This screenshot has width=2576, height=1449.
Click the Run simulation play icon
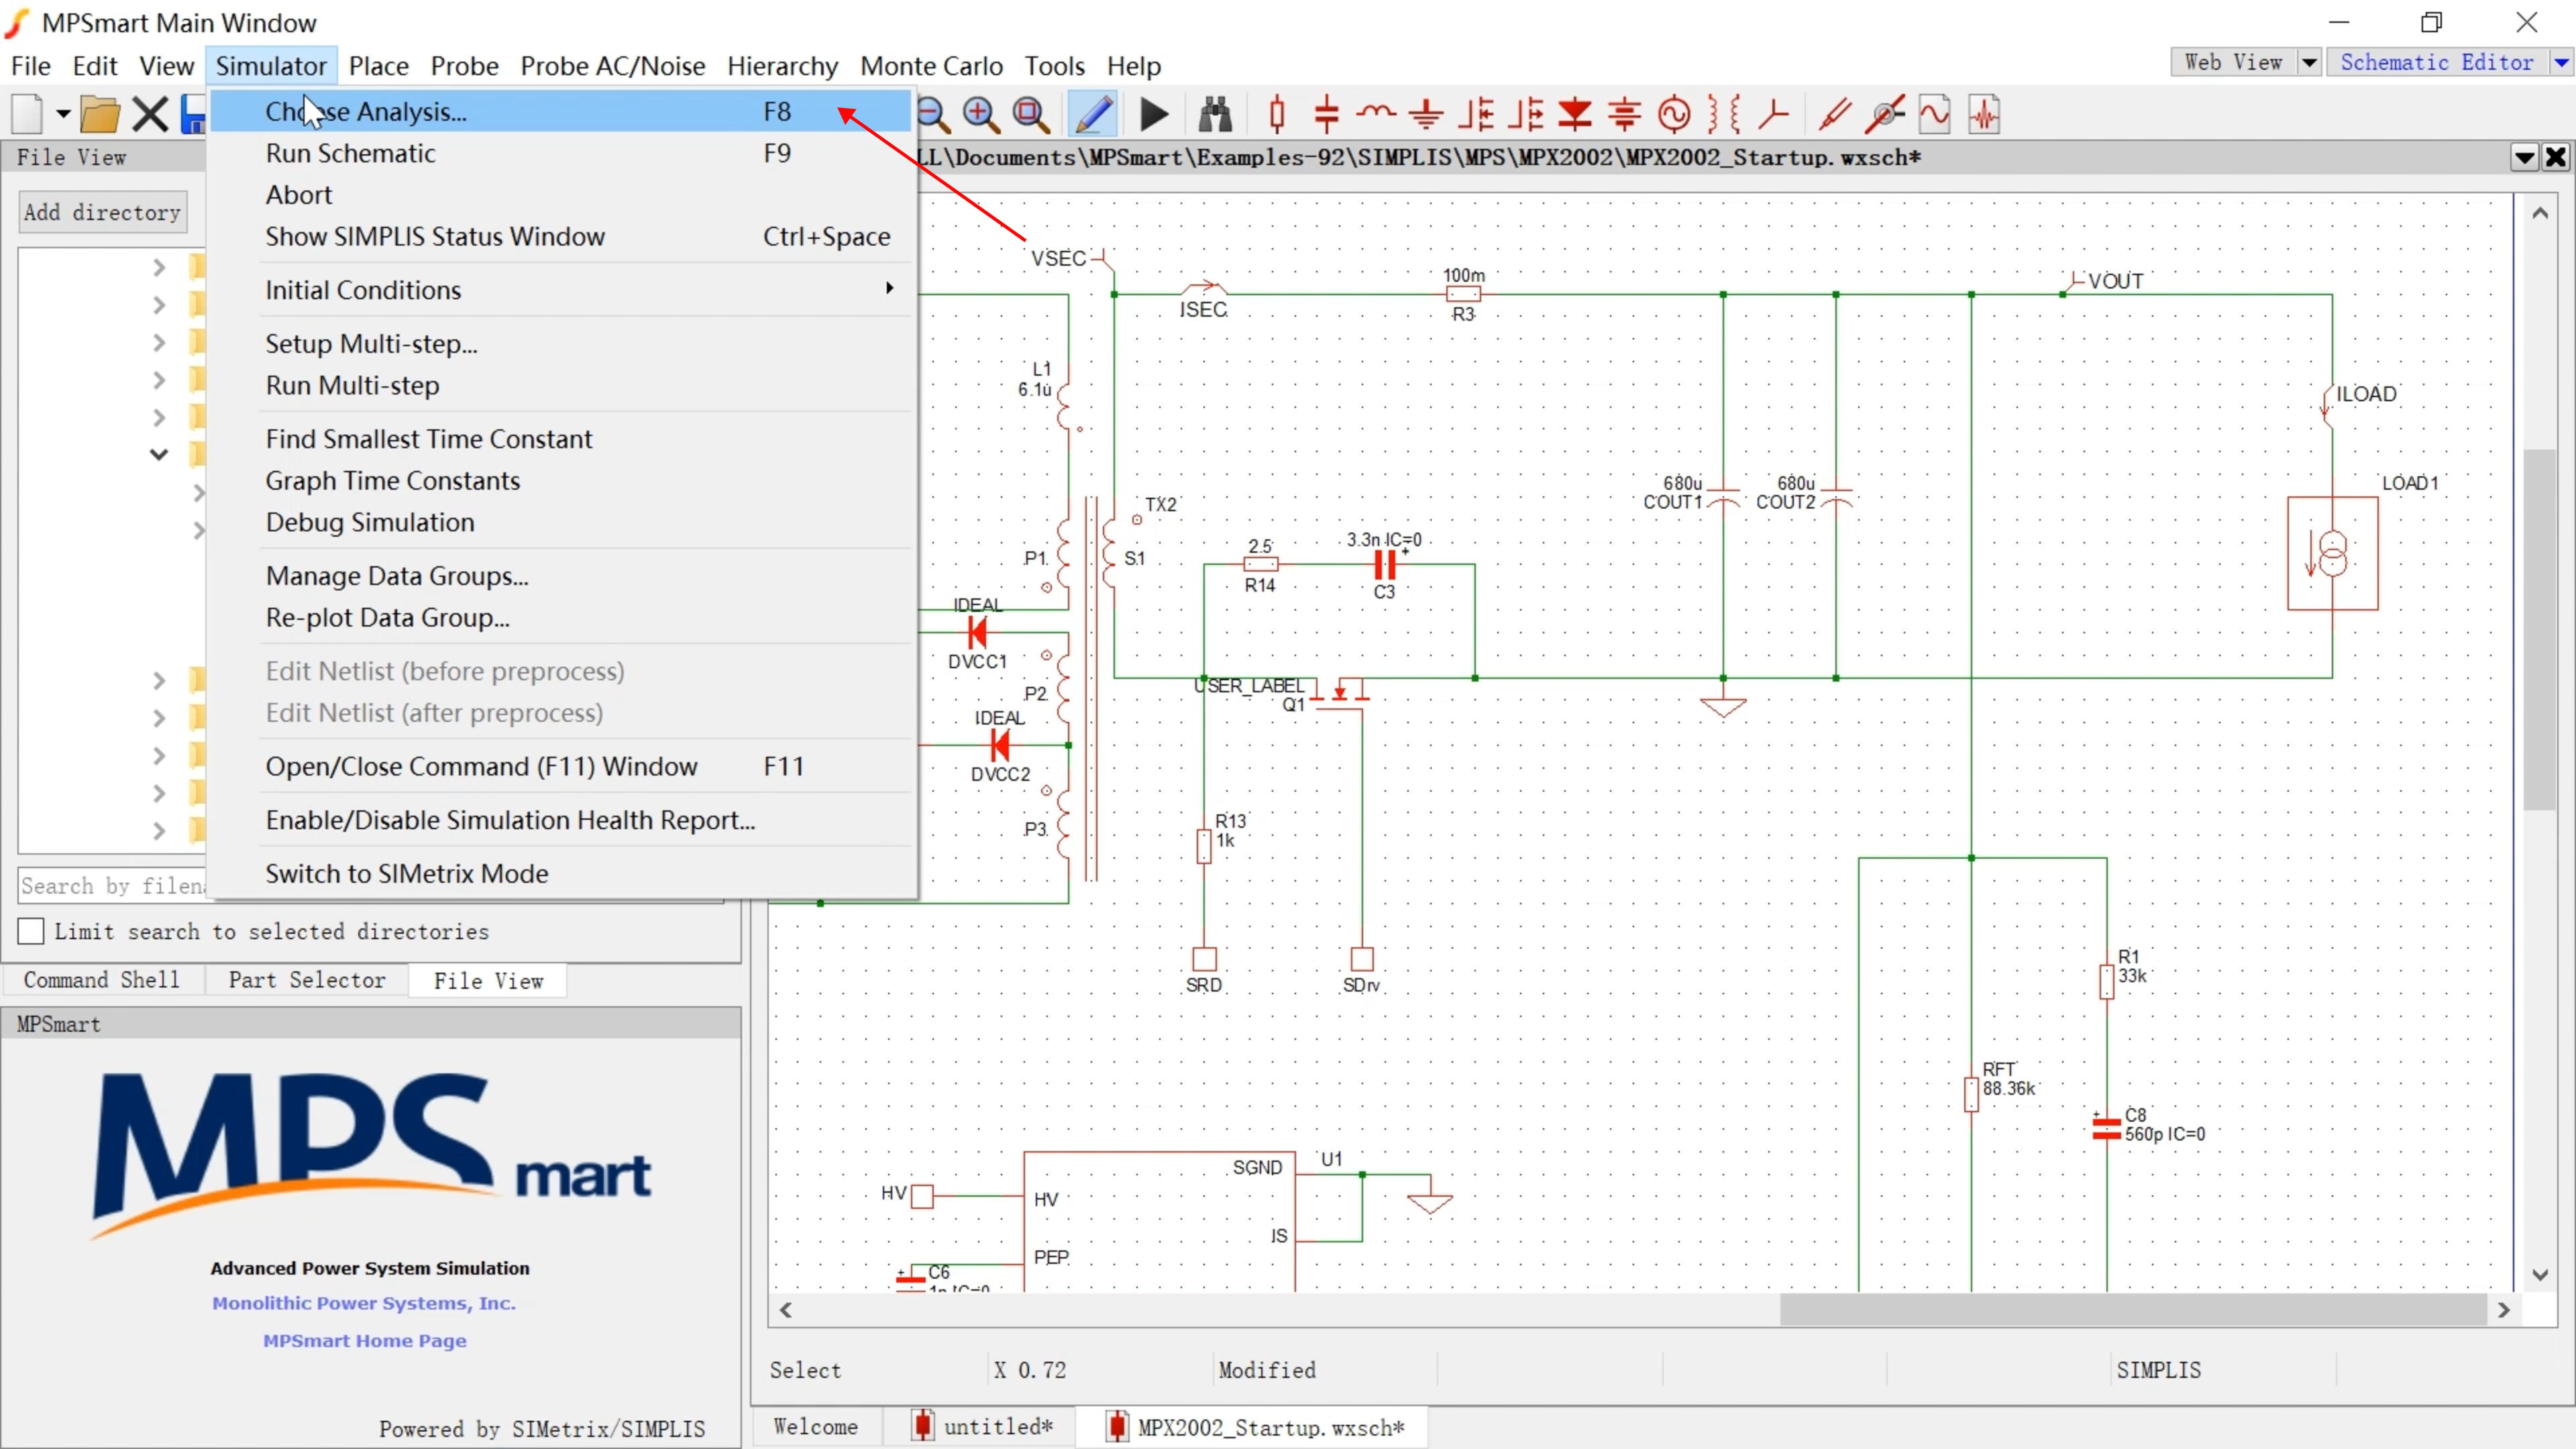pyautogui.click(x=1154, y=115)
